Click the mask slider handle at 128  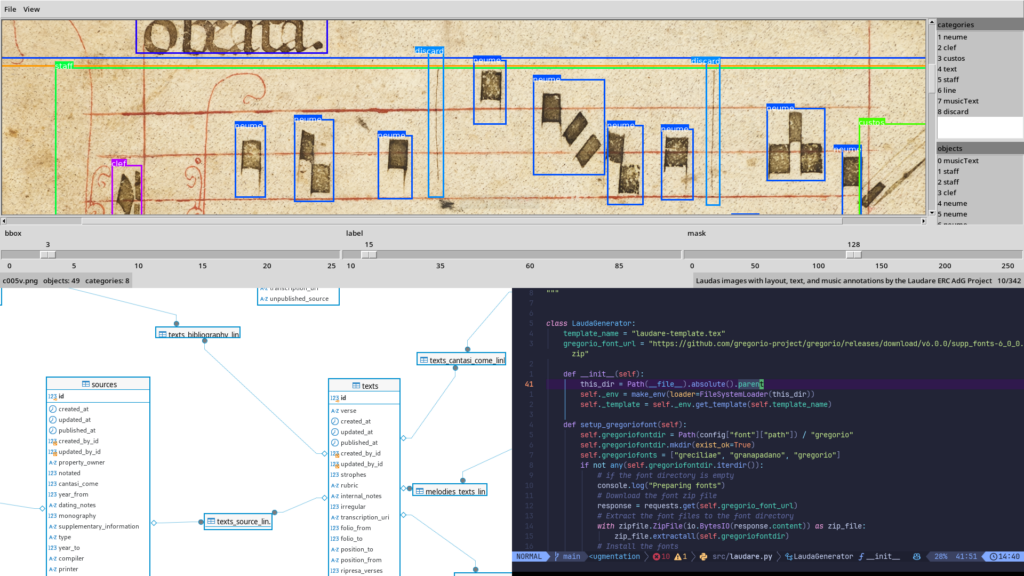pos(854,255)
